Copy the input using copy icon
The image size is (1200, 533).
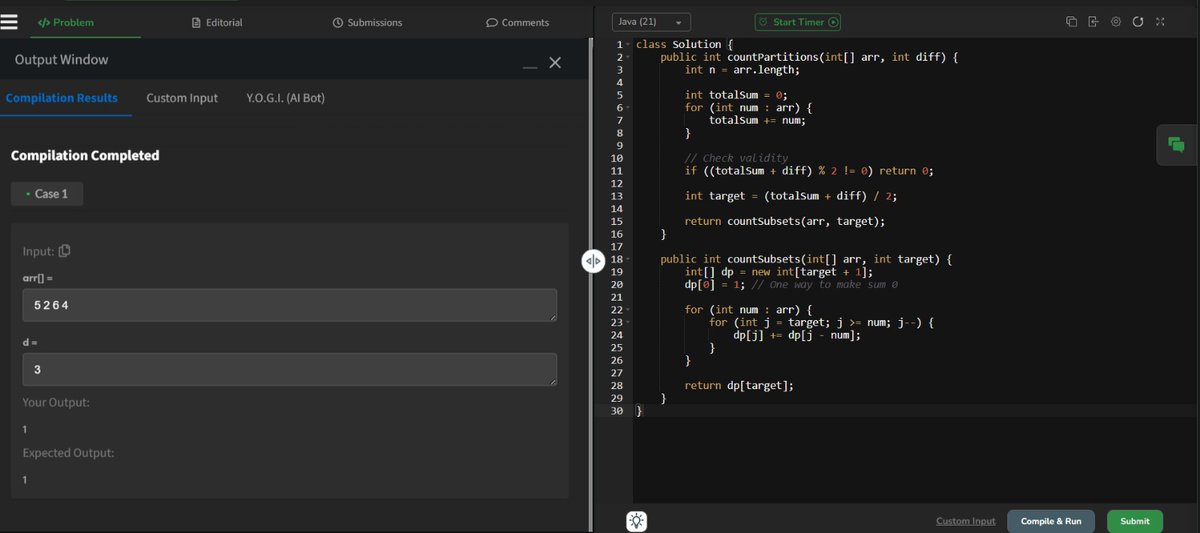(x=65, y=251)
